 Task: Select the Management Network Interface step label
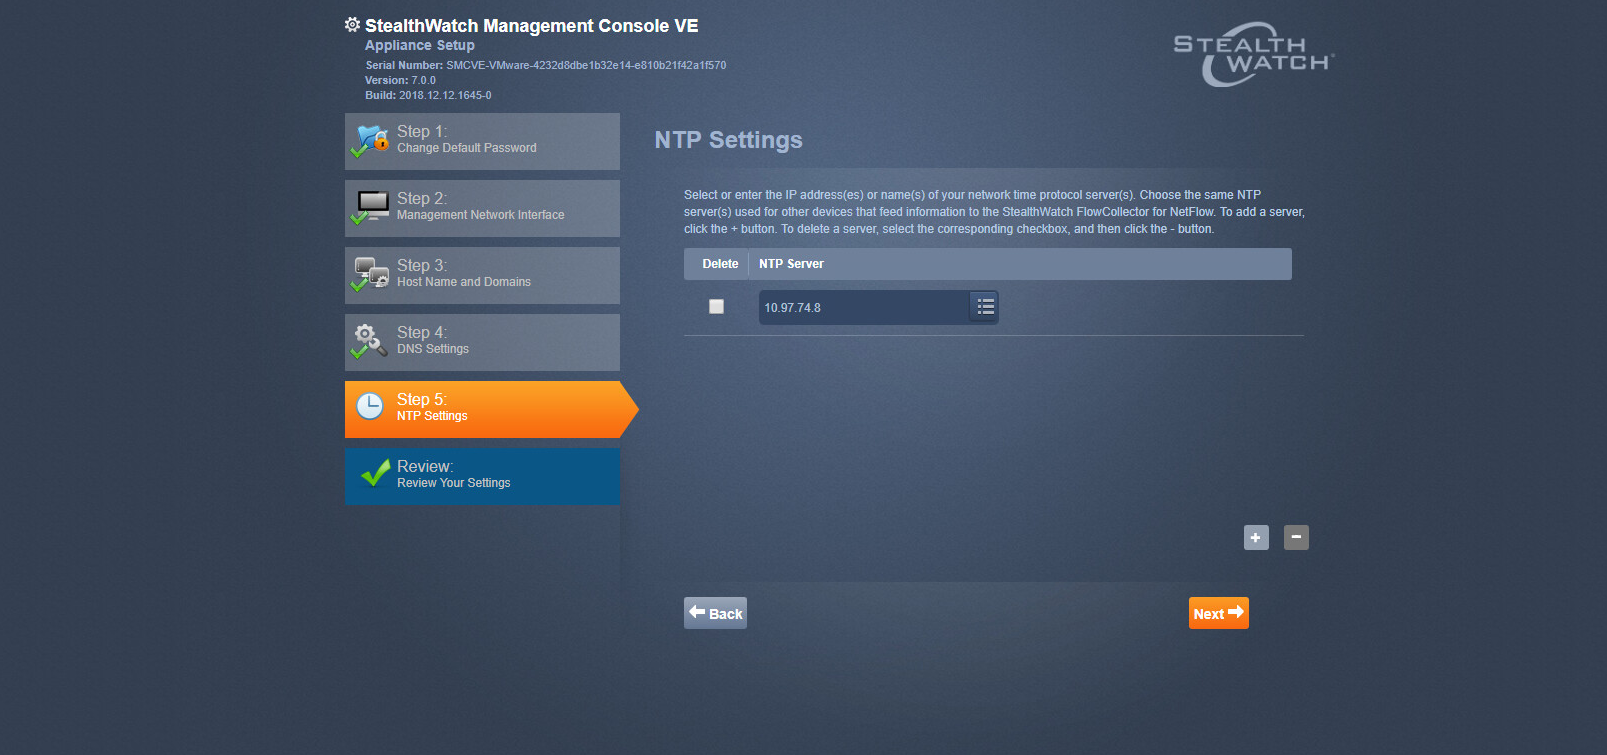(x=480, y=215)
